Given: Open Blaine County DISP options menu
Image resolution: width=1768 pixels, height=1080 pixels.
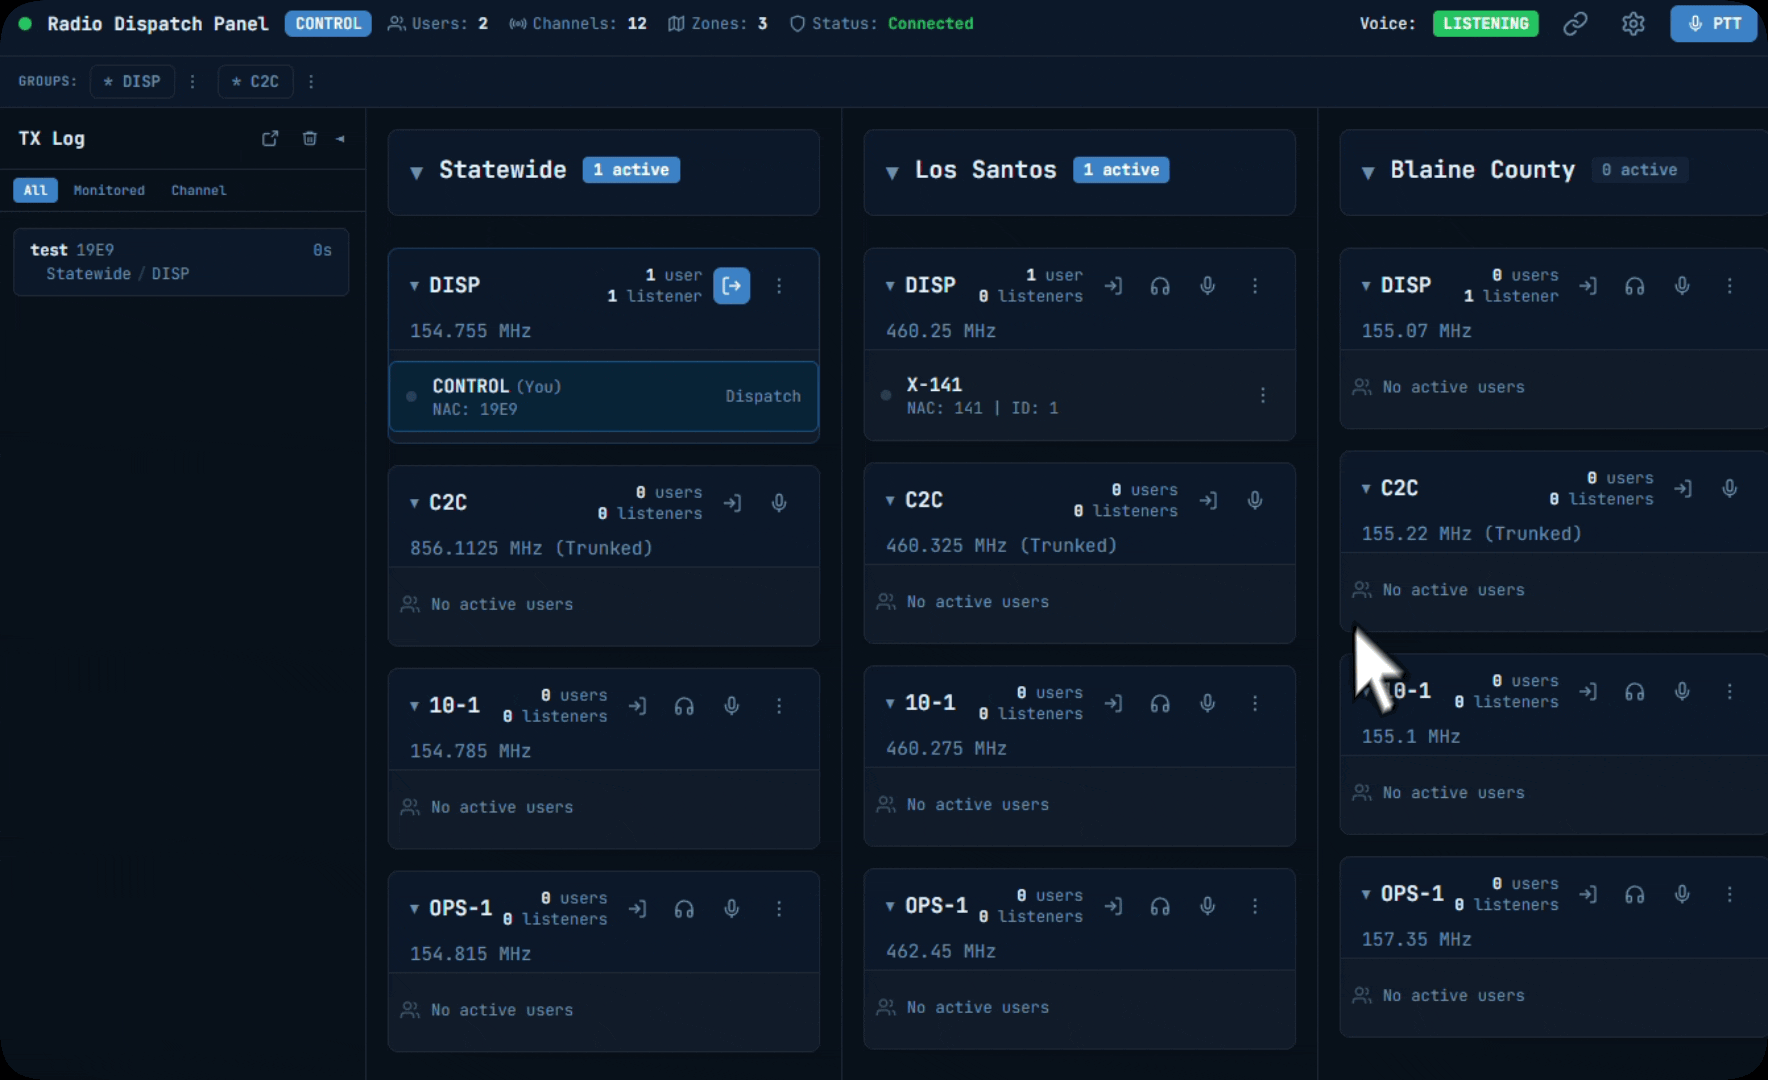Looking at the screenshot, I should [x=1730, y=286].
